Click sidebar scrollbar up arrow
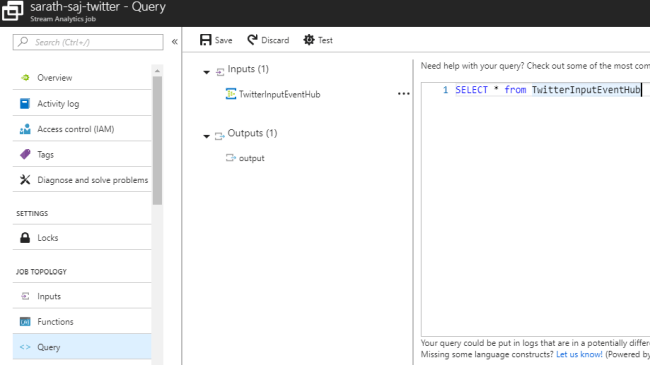 (x=157, y=71)
